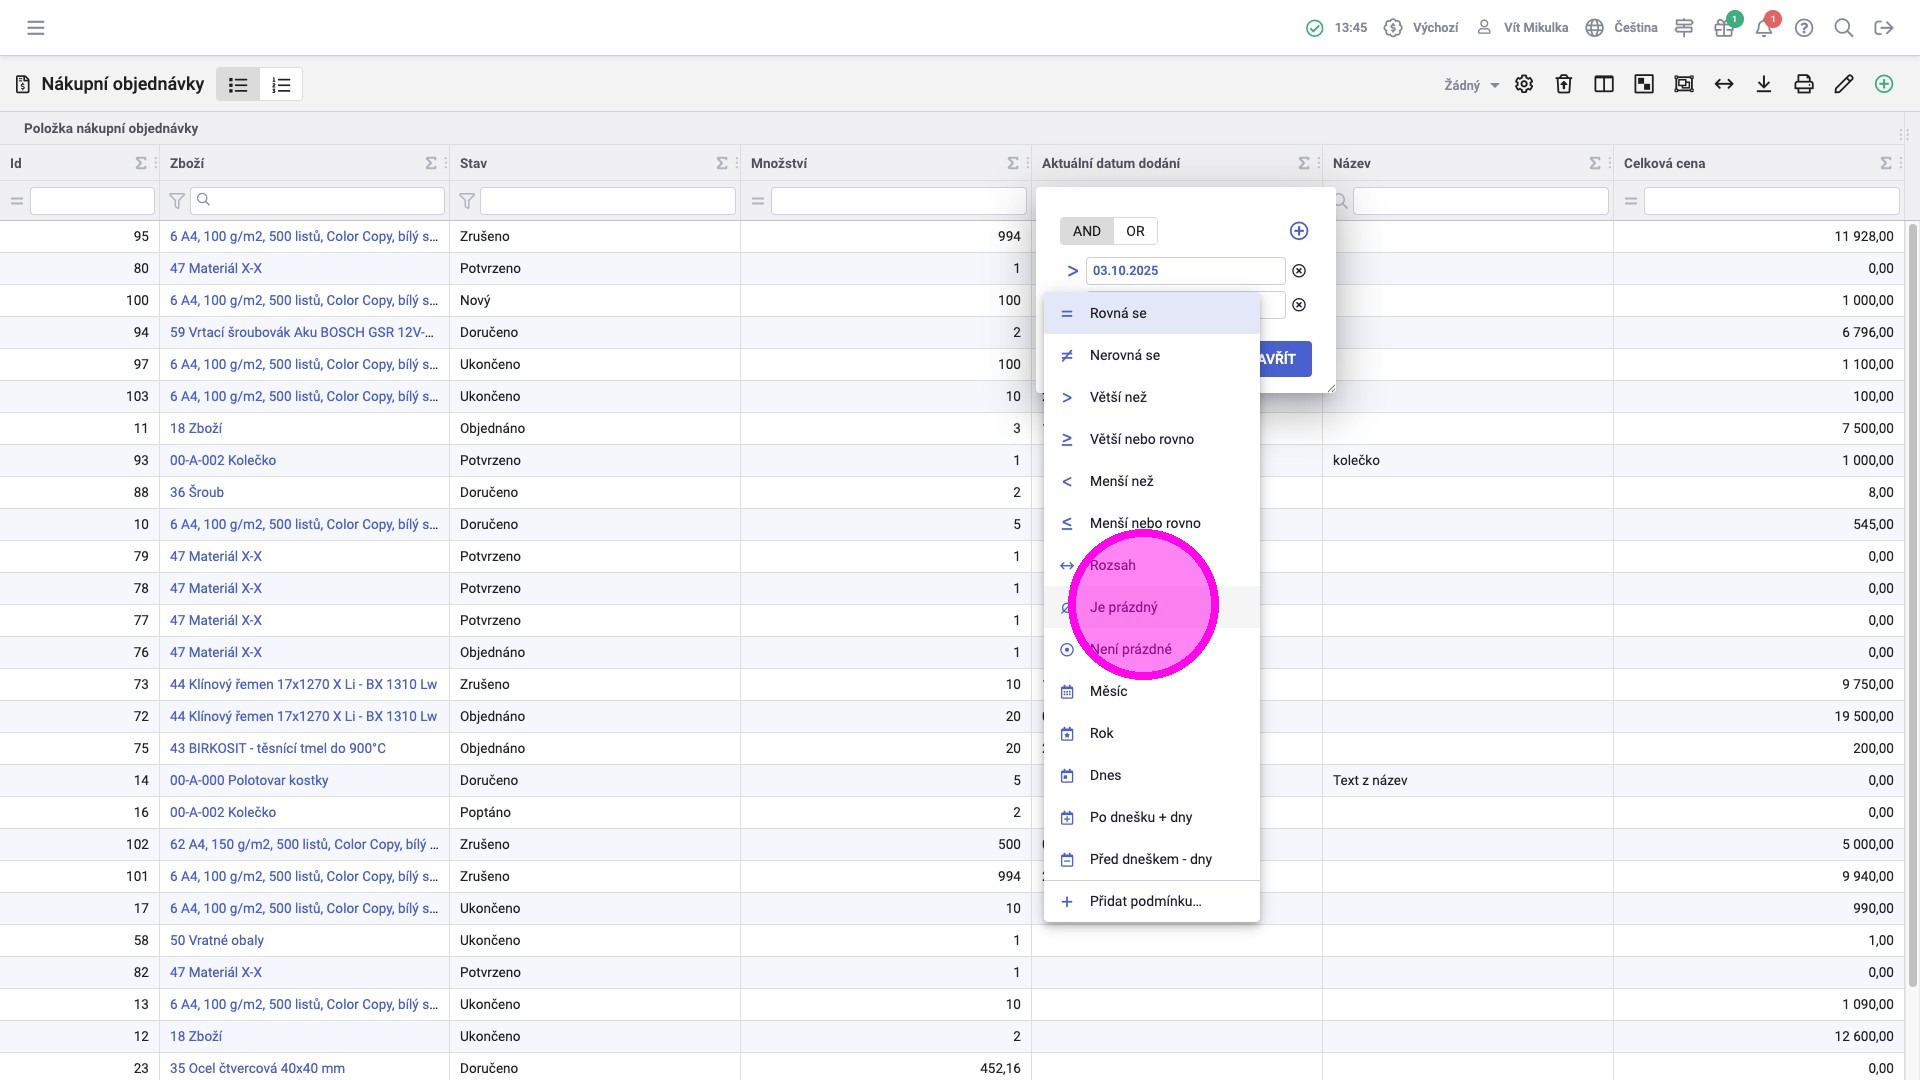Viewport: 1920px width, 1080px height.
Task: Expand the Žádný view dropdown
Action: (1471, 85)
